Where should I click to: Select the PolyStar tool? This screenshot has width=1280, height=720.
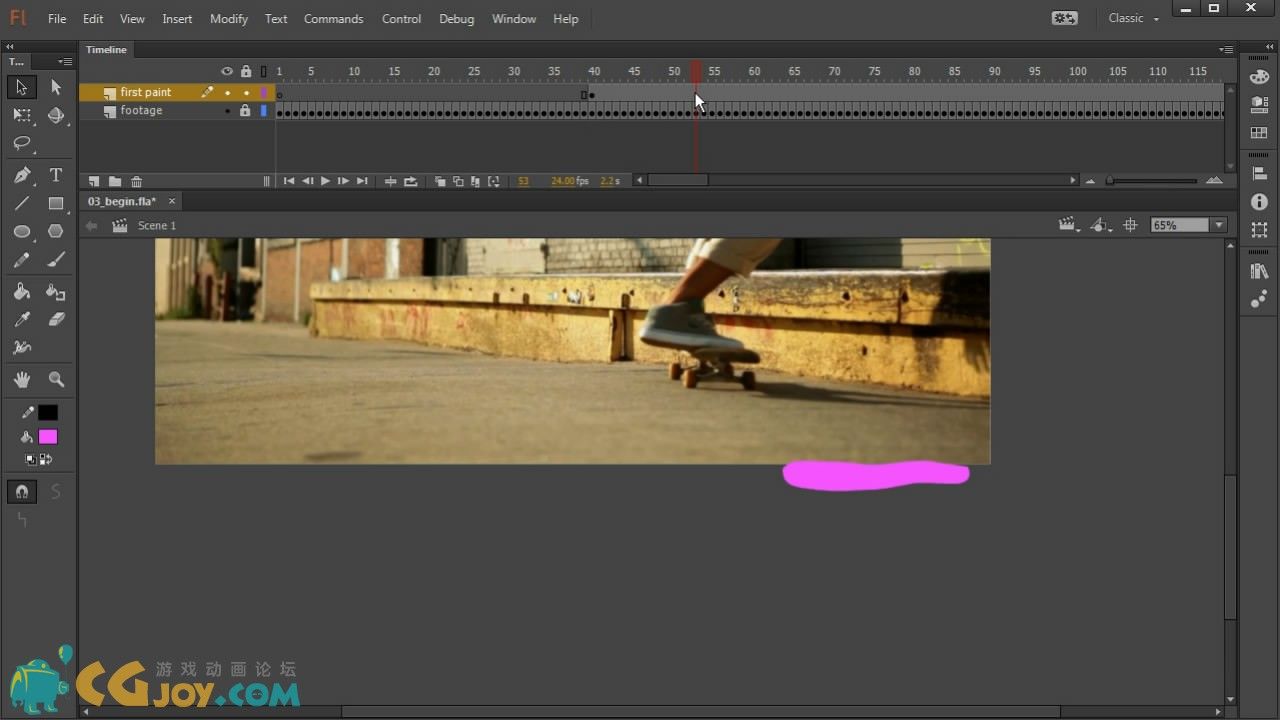(x=56, y=231)
